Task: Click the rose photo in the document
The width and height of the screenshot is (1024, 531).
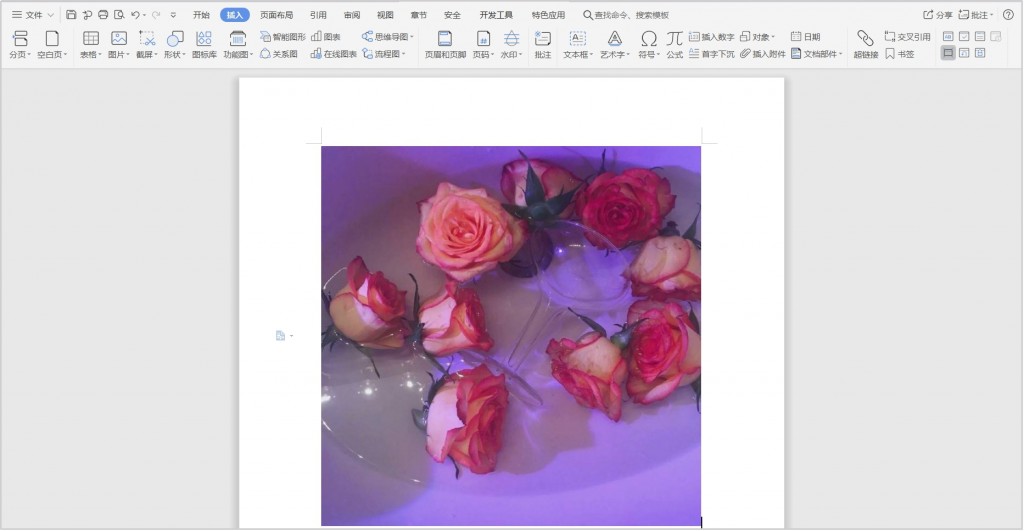Action: [x=511, y=336]
